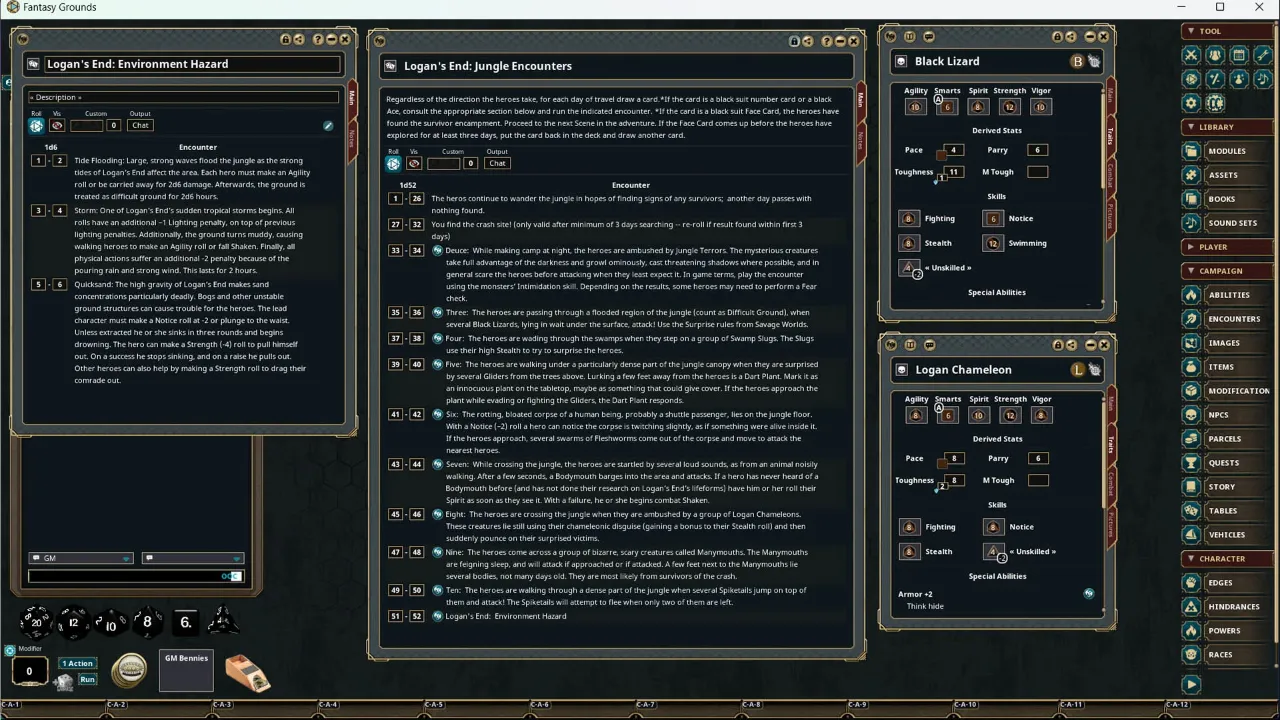Open the combat tracker crossed-swords tool

[x=1191, y=55]
